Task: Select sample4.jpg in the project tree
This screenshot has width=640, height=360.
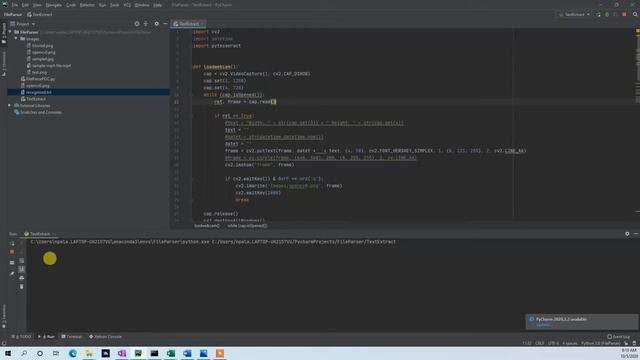Action: [43, 59]
